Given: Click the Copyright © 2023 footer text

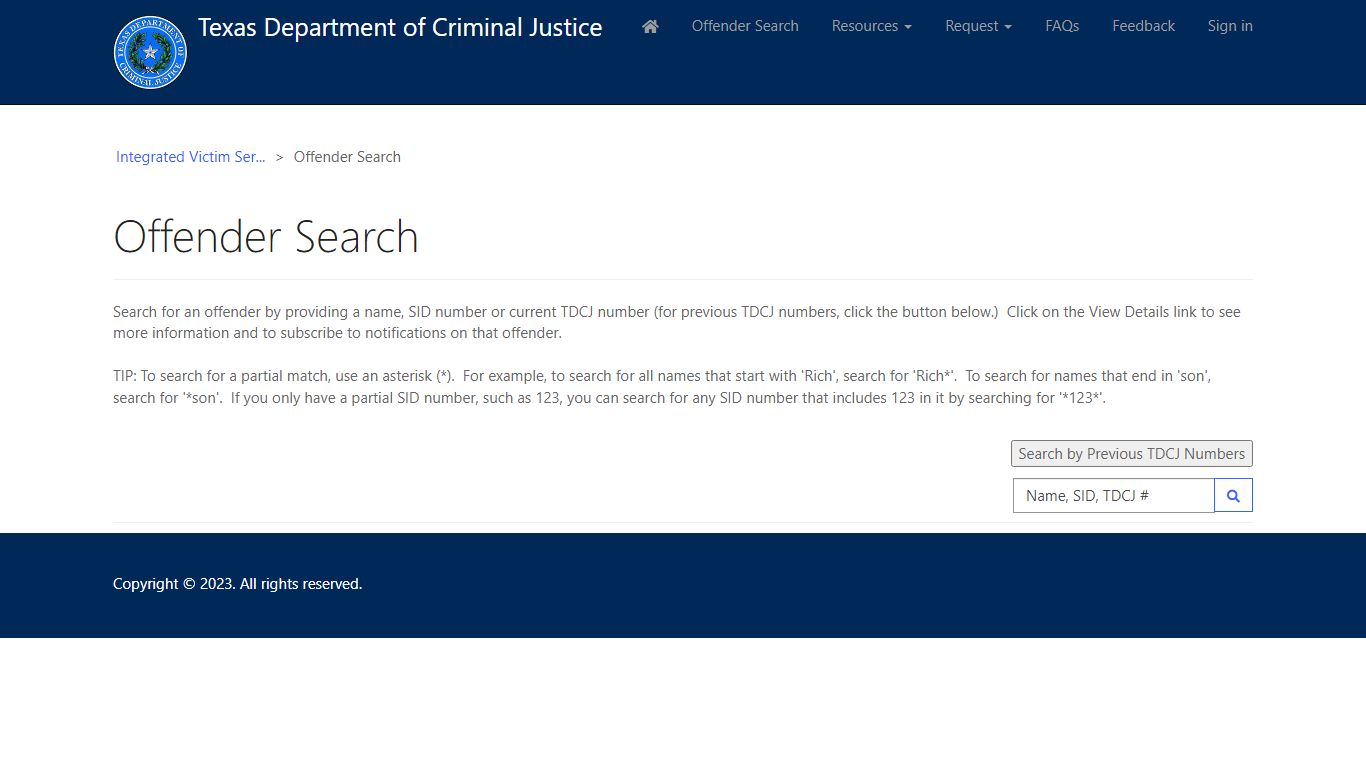Looking at the screenshot, I should click(237, 584).
